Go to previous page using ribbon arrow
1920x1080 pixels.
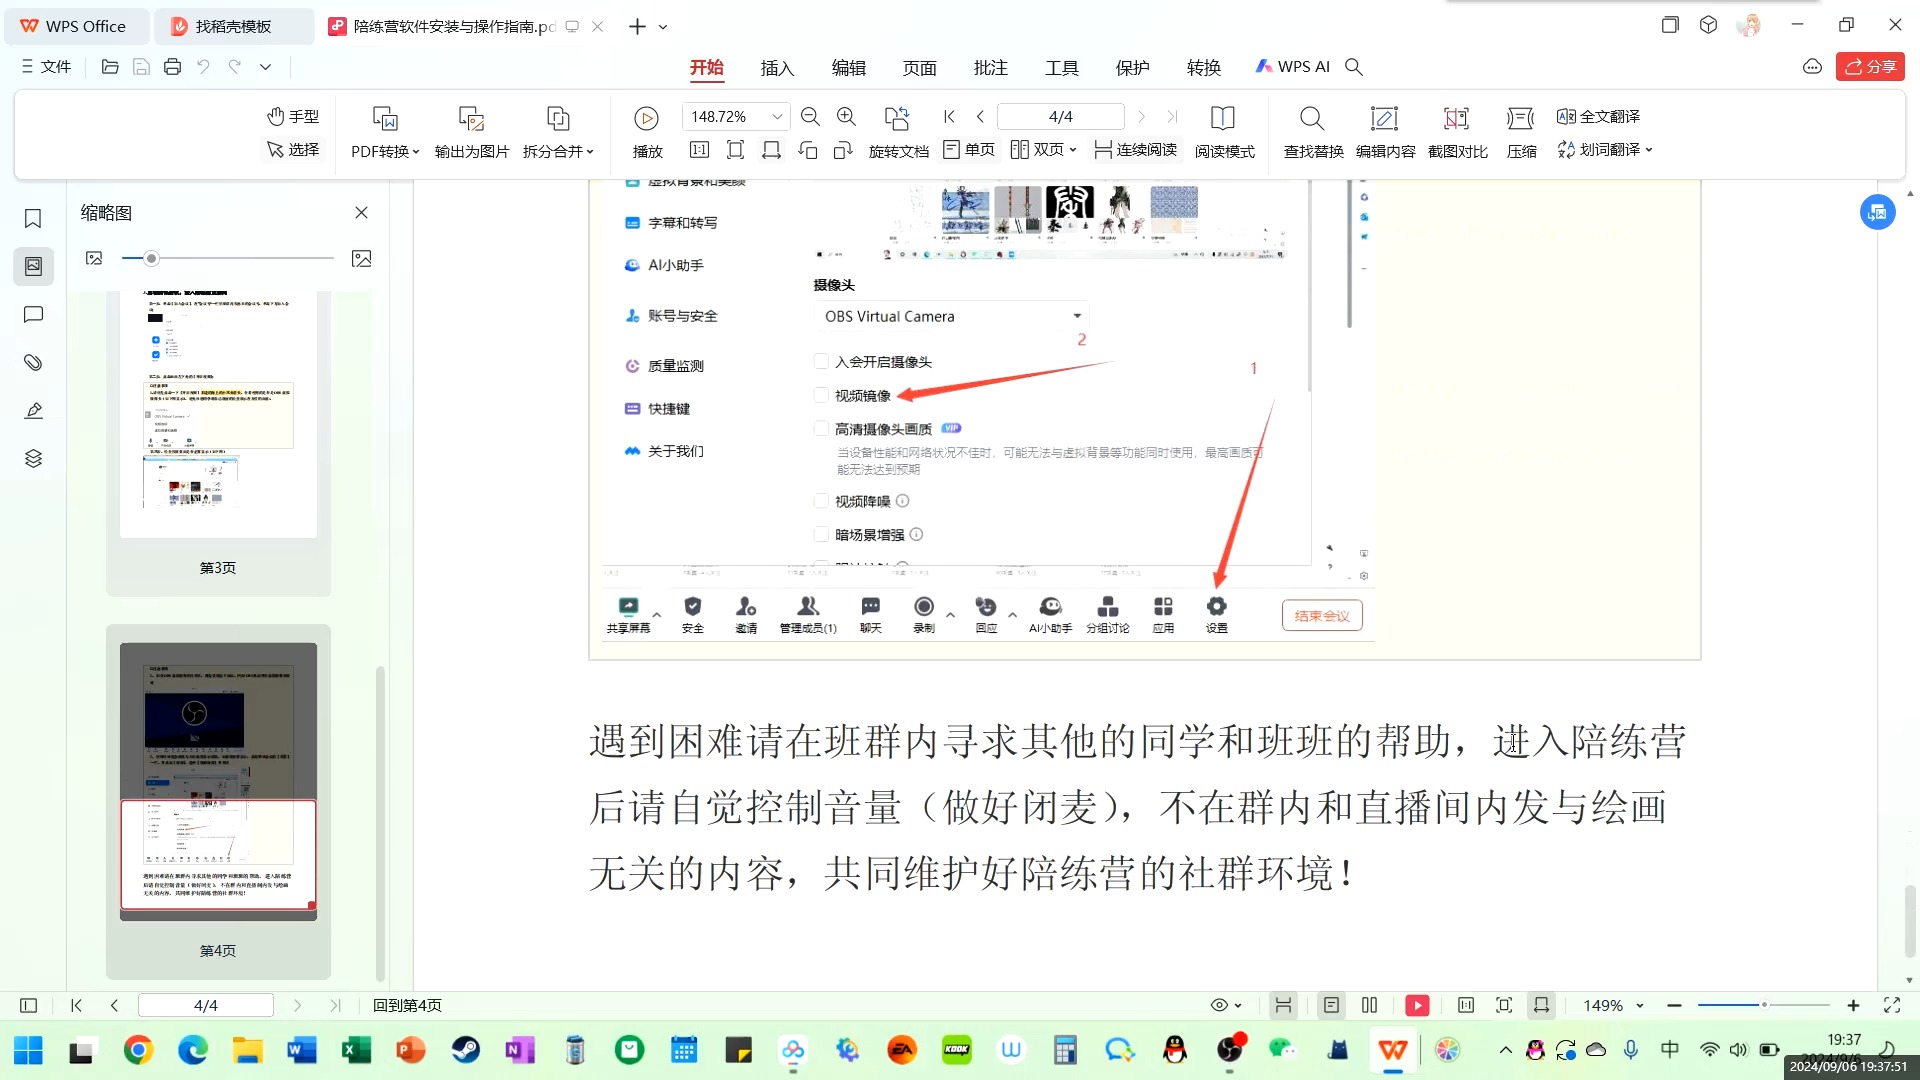pyautogui.click(x=980, y=117)
